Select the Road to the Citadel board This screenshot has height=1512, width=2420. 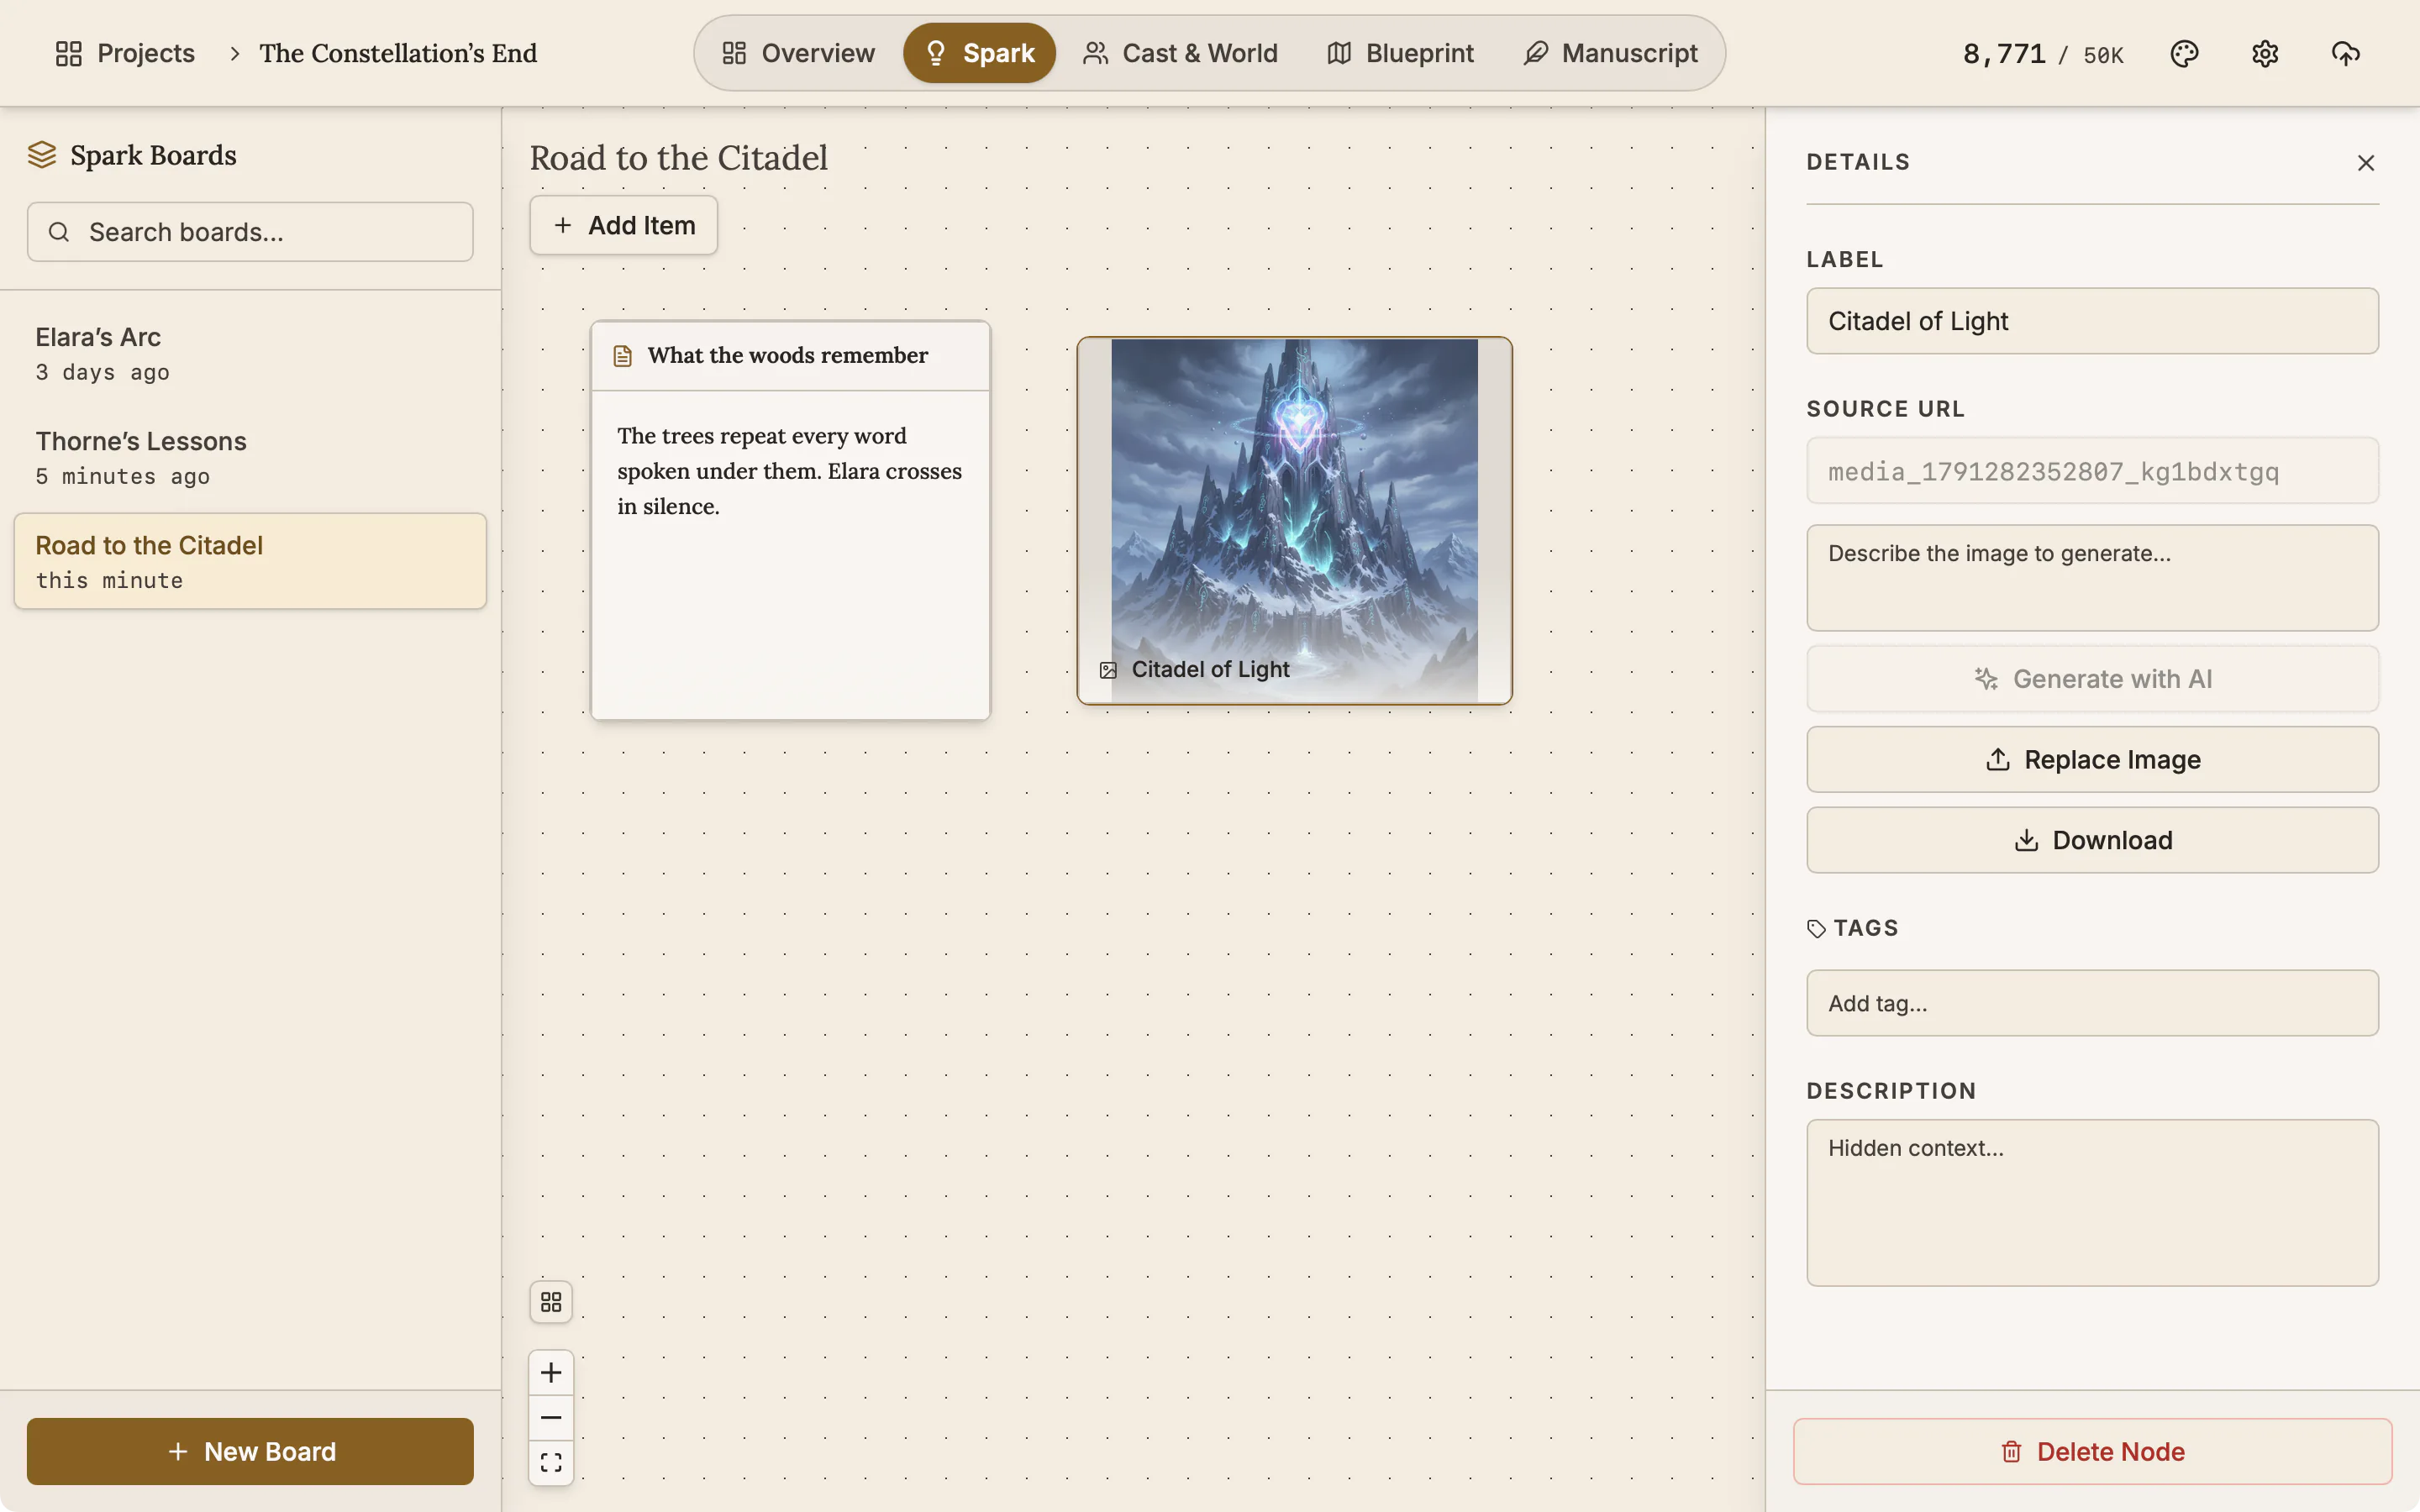point(250,561)
